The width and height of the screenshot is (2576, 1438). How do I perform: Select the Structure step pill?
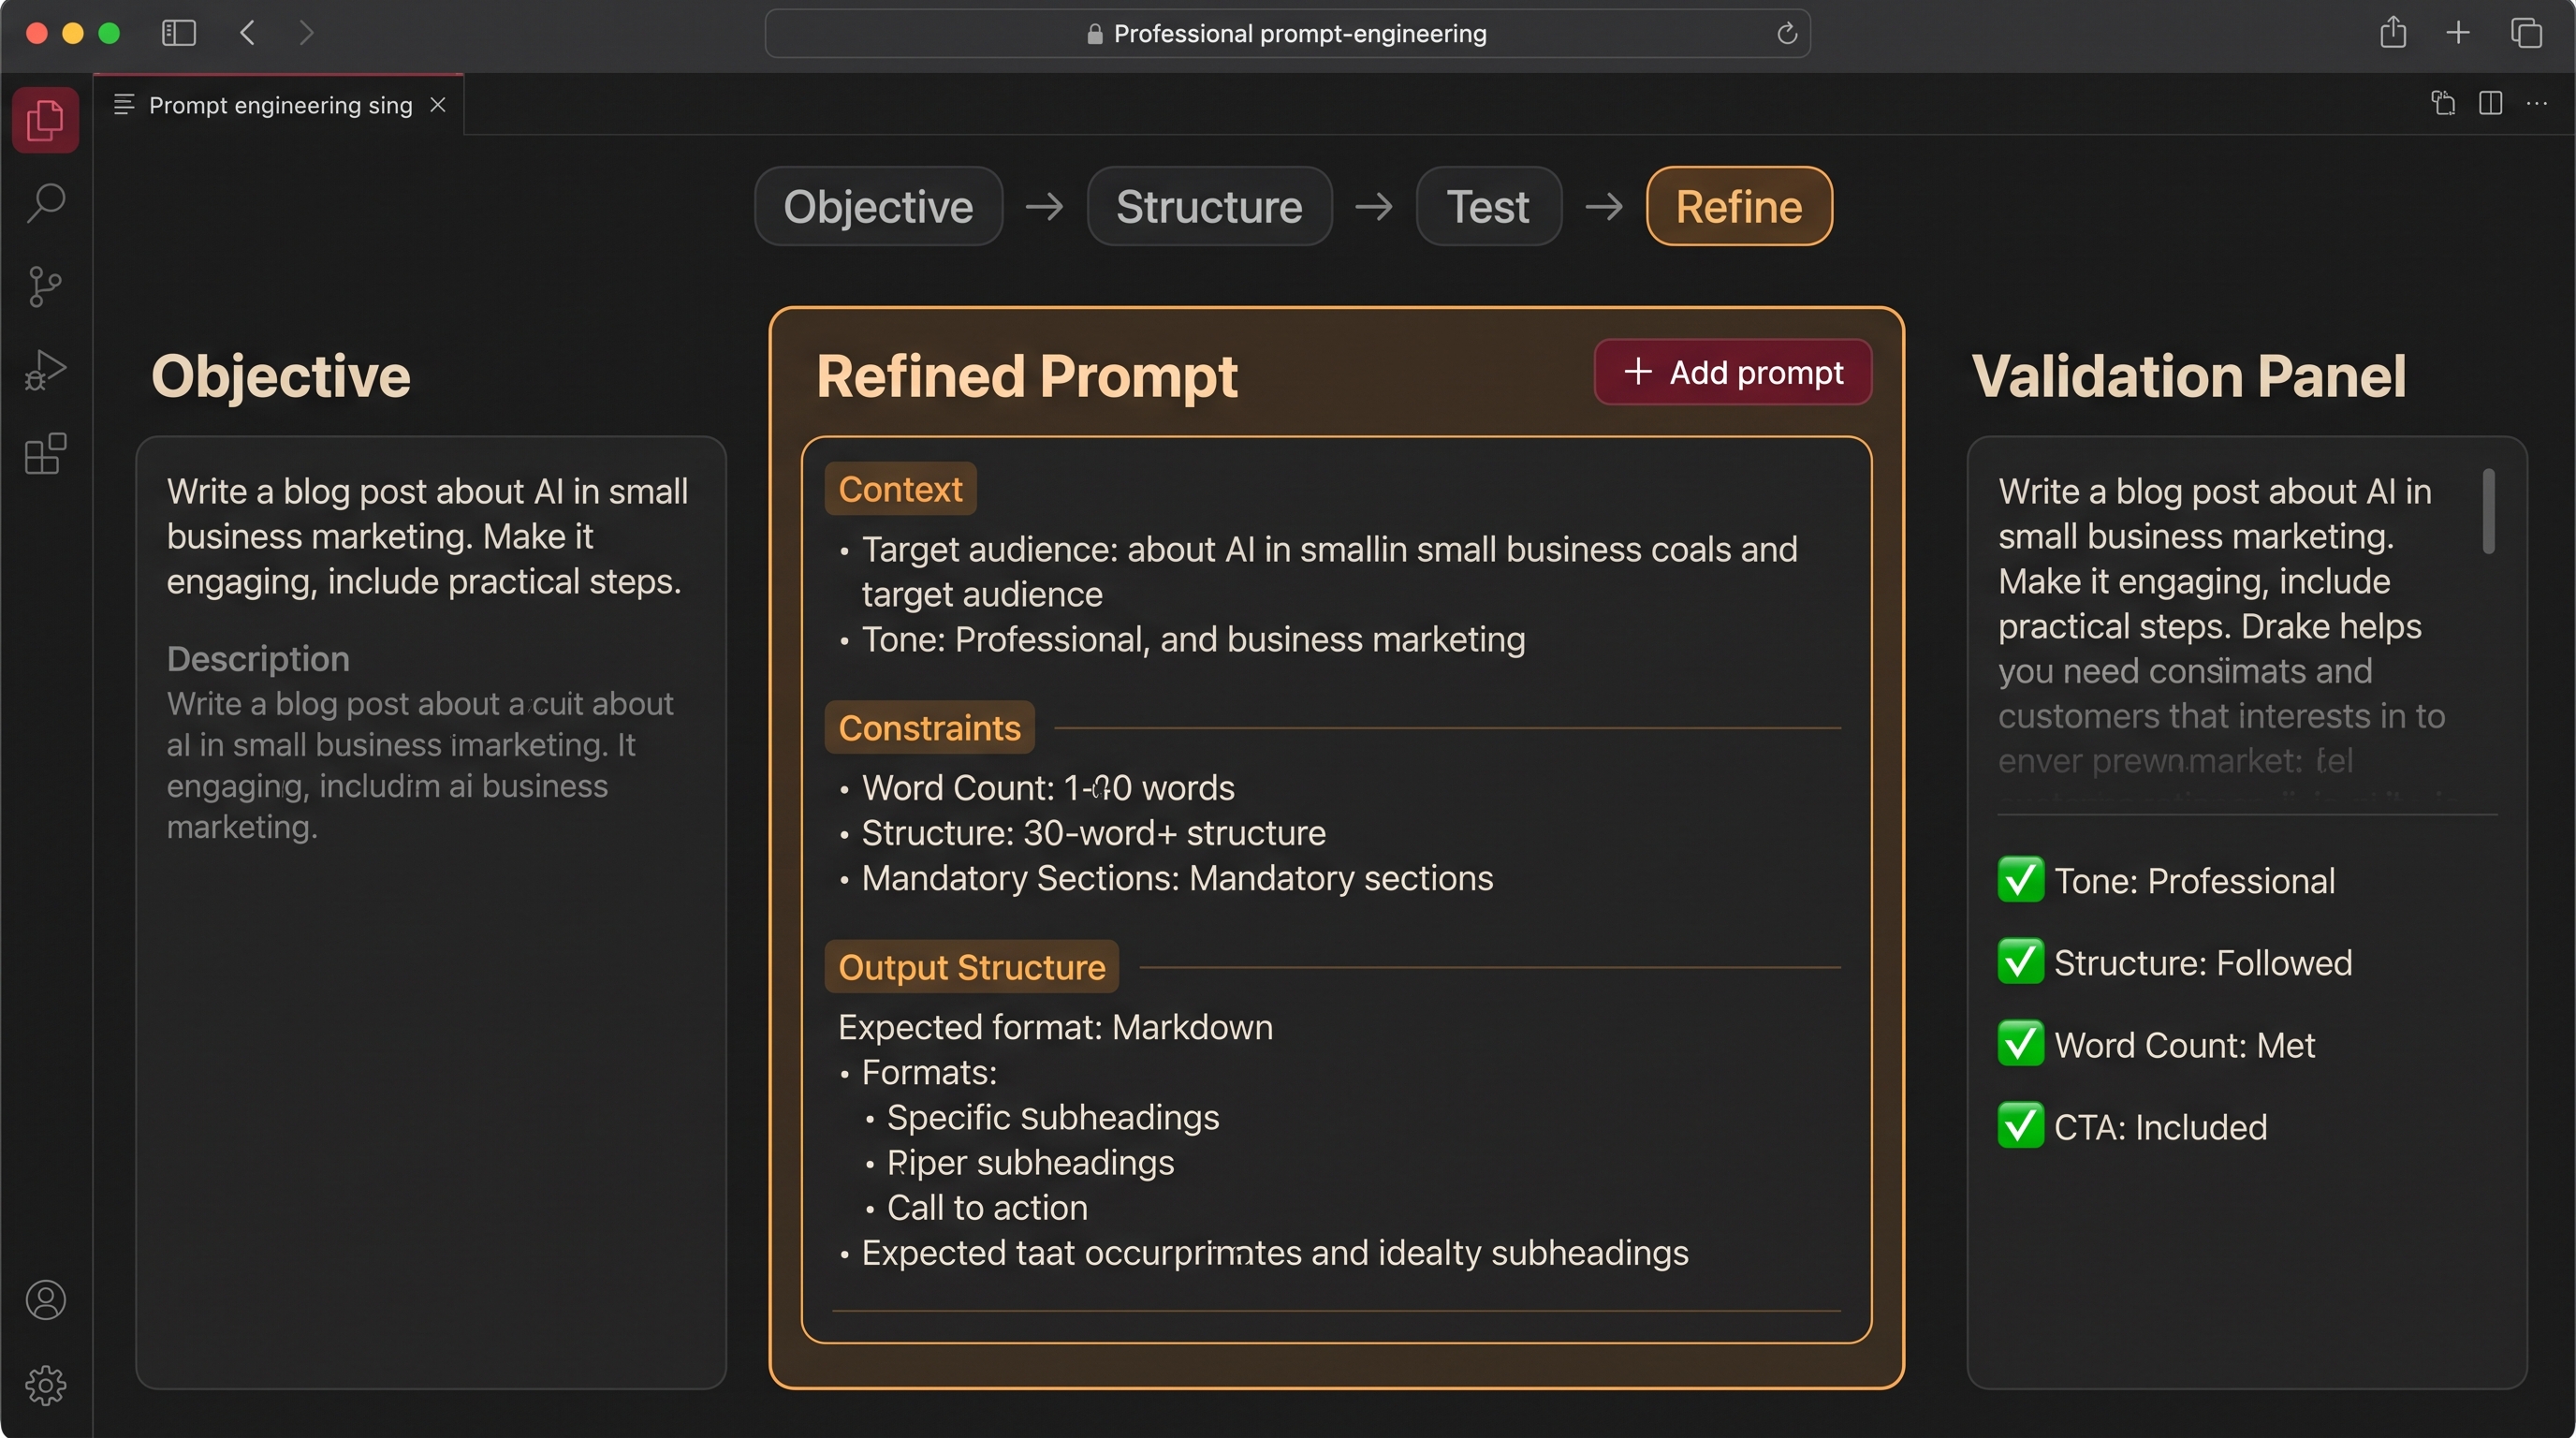point(1209,207)
